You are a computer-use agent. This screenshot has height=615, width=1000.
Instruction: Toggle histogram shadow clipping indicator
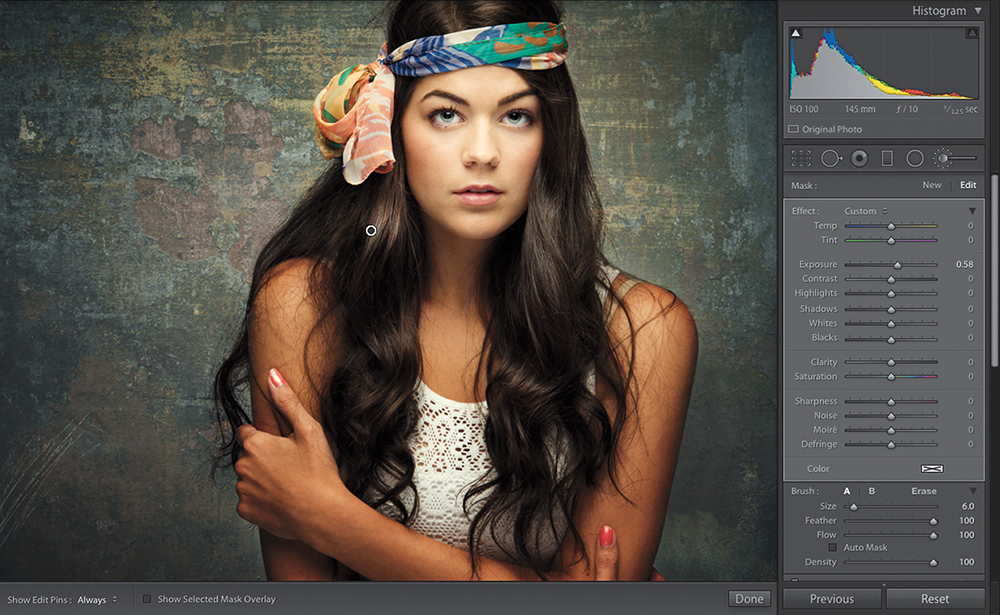[796, 33]
